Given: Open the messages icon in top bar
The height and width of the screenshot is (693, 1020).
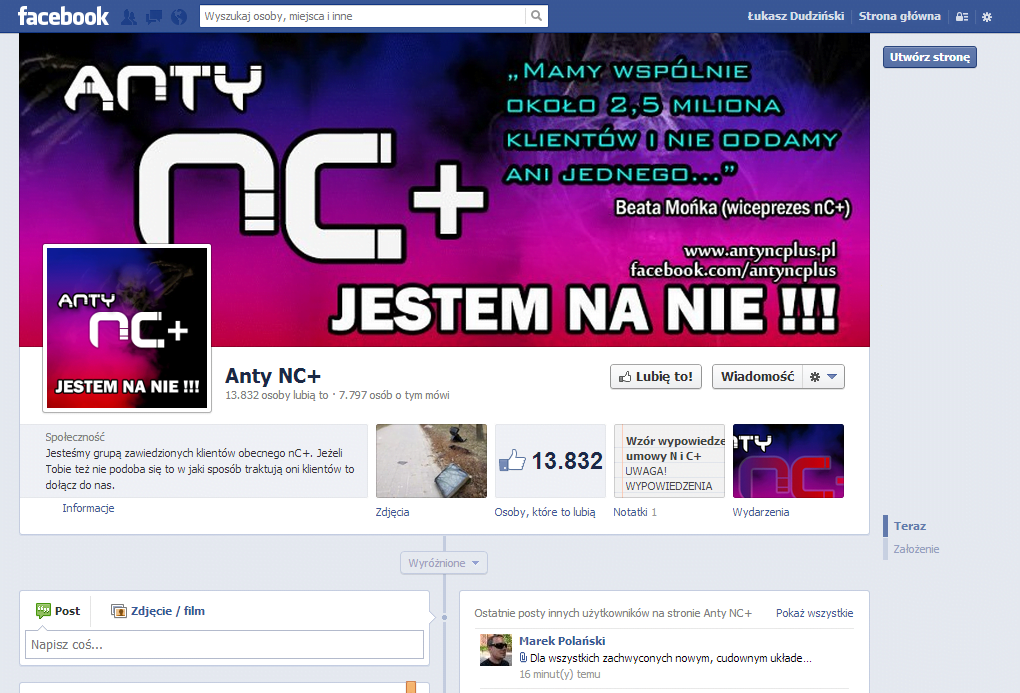Looking at the screenshot, I should pyautogui.click(x=153, y=16).
